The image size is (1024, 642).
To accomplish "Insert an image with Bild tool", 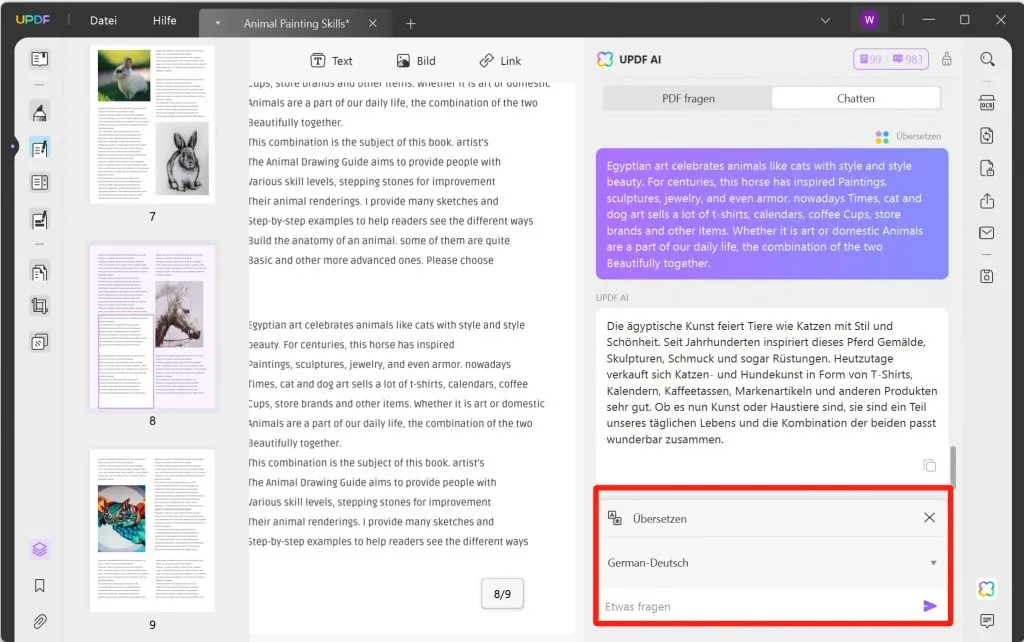I will tap(416, 61).
